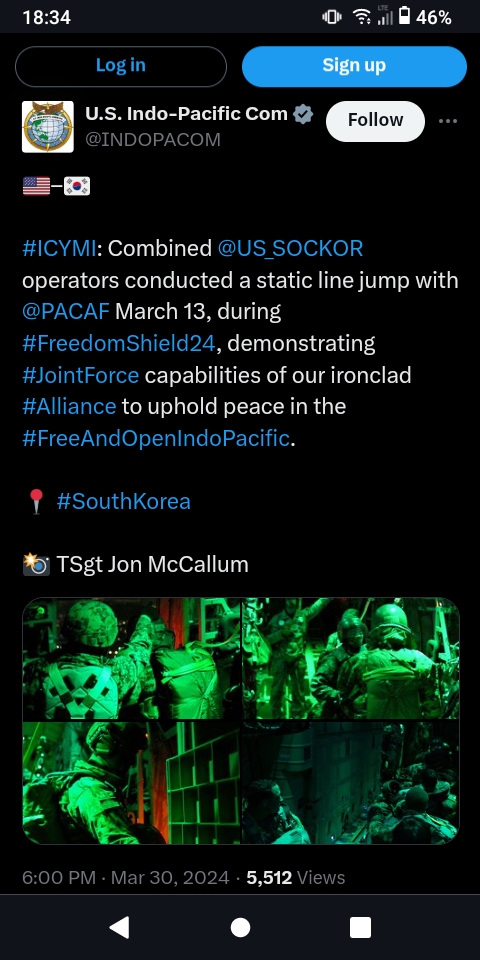Follow the INDOPACOM account
The image size is (480, 960).
pyautogui.click(x=375, y=121)
